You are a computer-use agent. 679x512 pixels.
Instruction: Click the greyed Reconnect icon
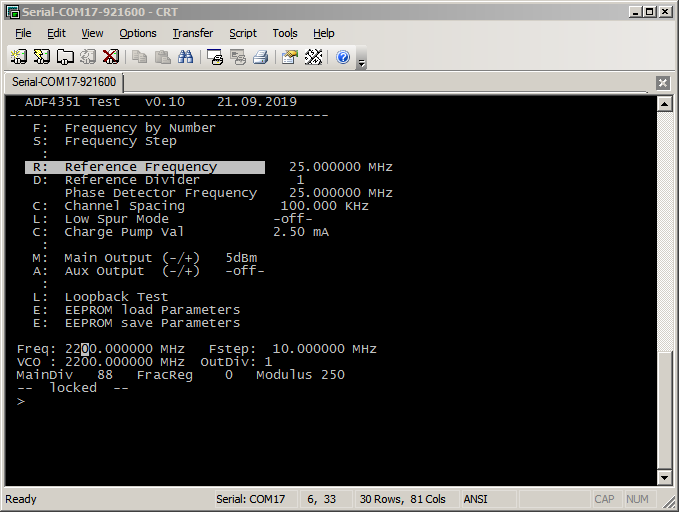88,57
